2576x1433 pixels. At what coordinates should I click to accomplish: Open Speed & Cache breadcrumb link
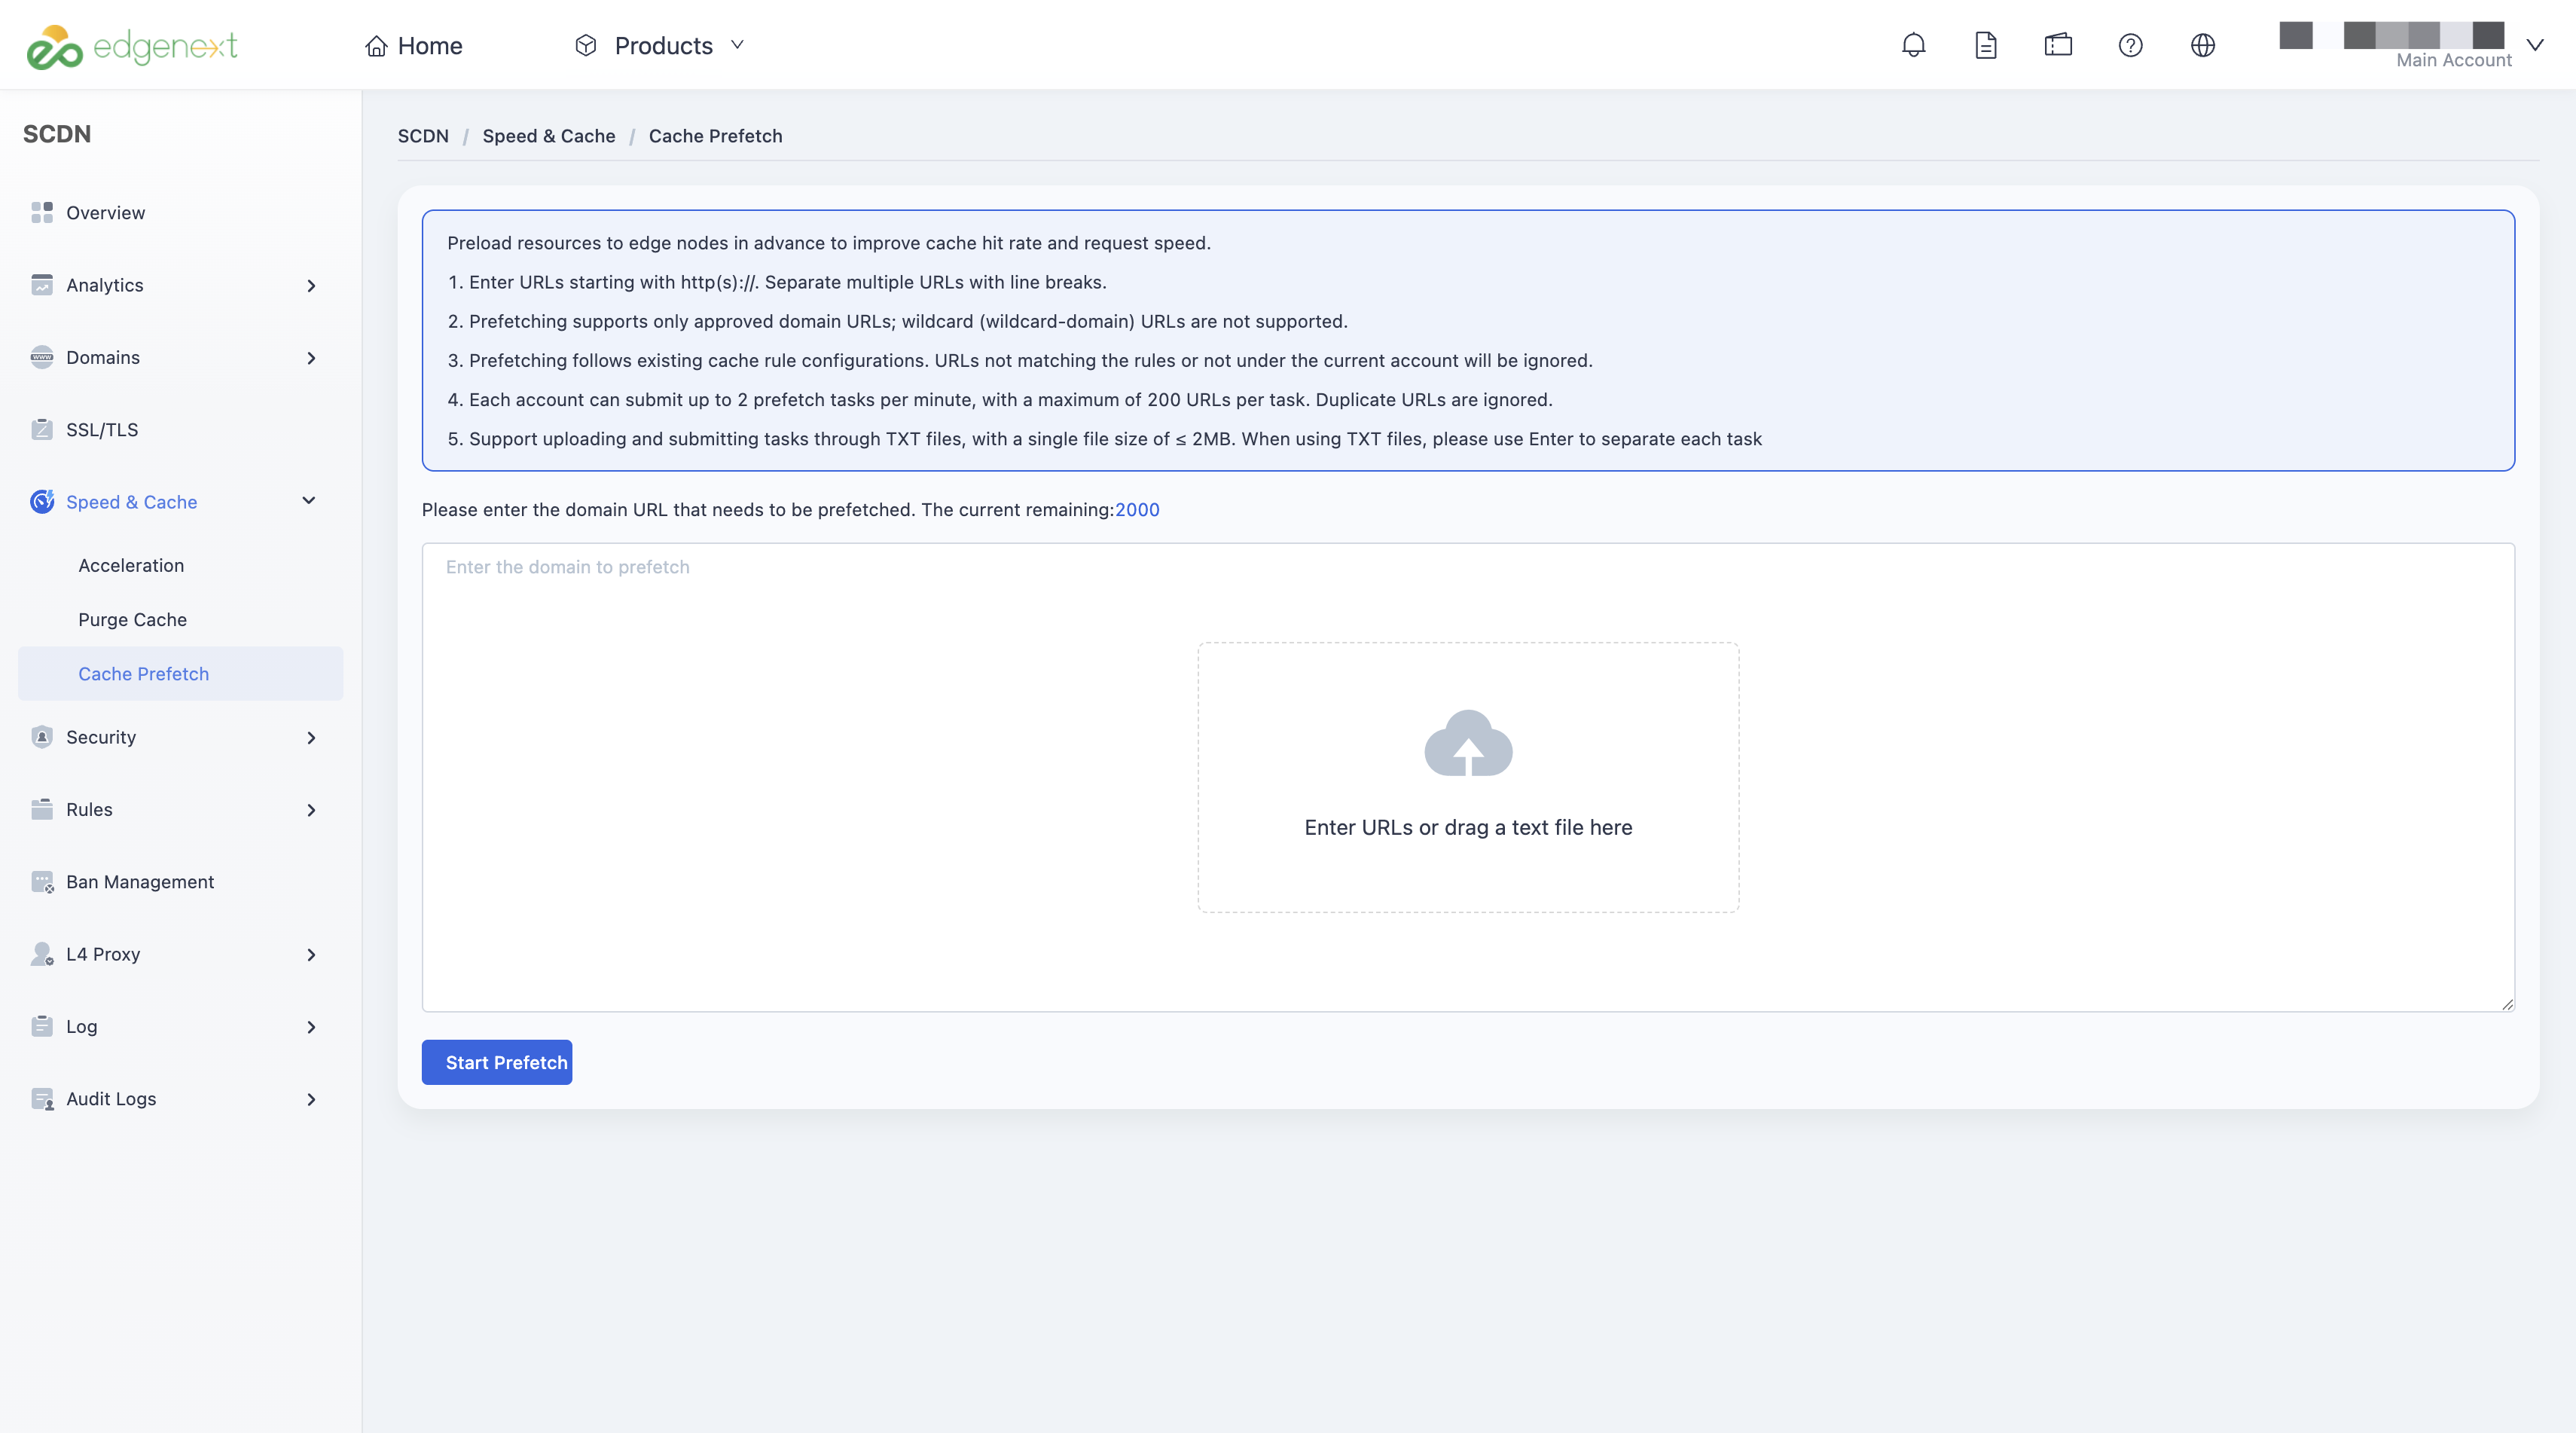(549, 136)
